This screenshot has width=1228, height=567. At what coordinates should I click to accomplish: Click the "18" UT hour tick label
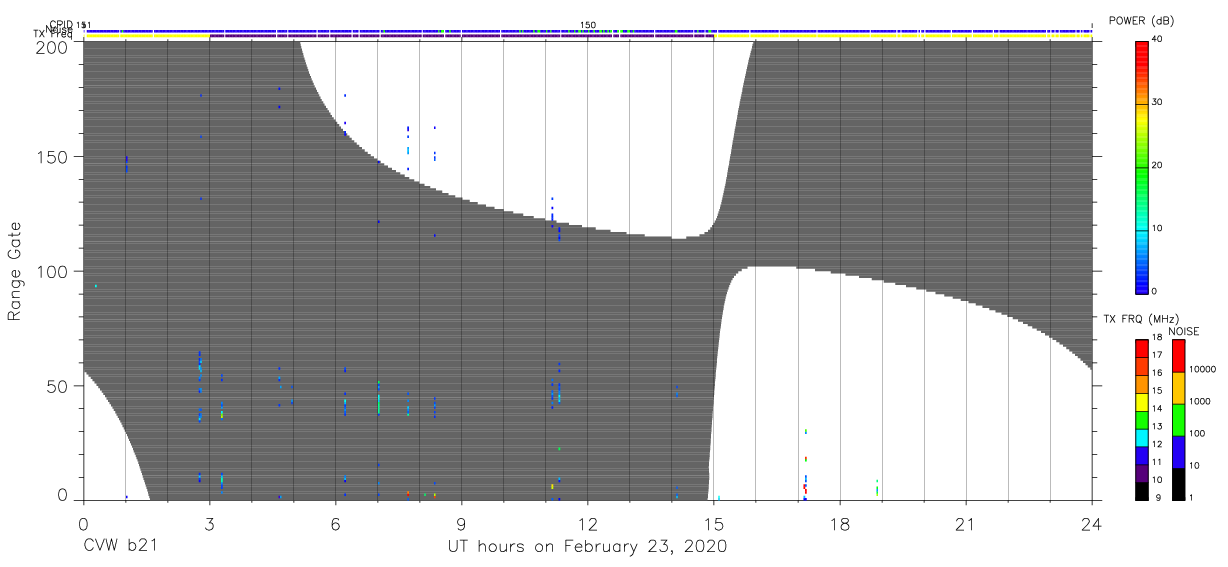point(839,522)
